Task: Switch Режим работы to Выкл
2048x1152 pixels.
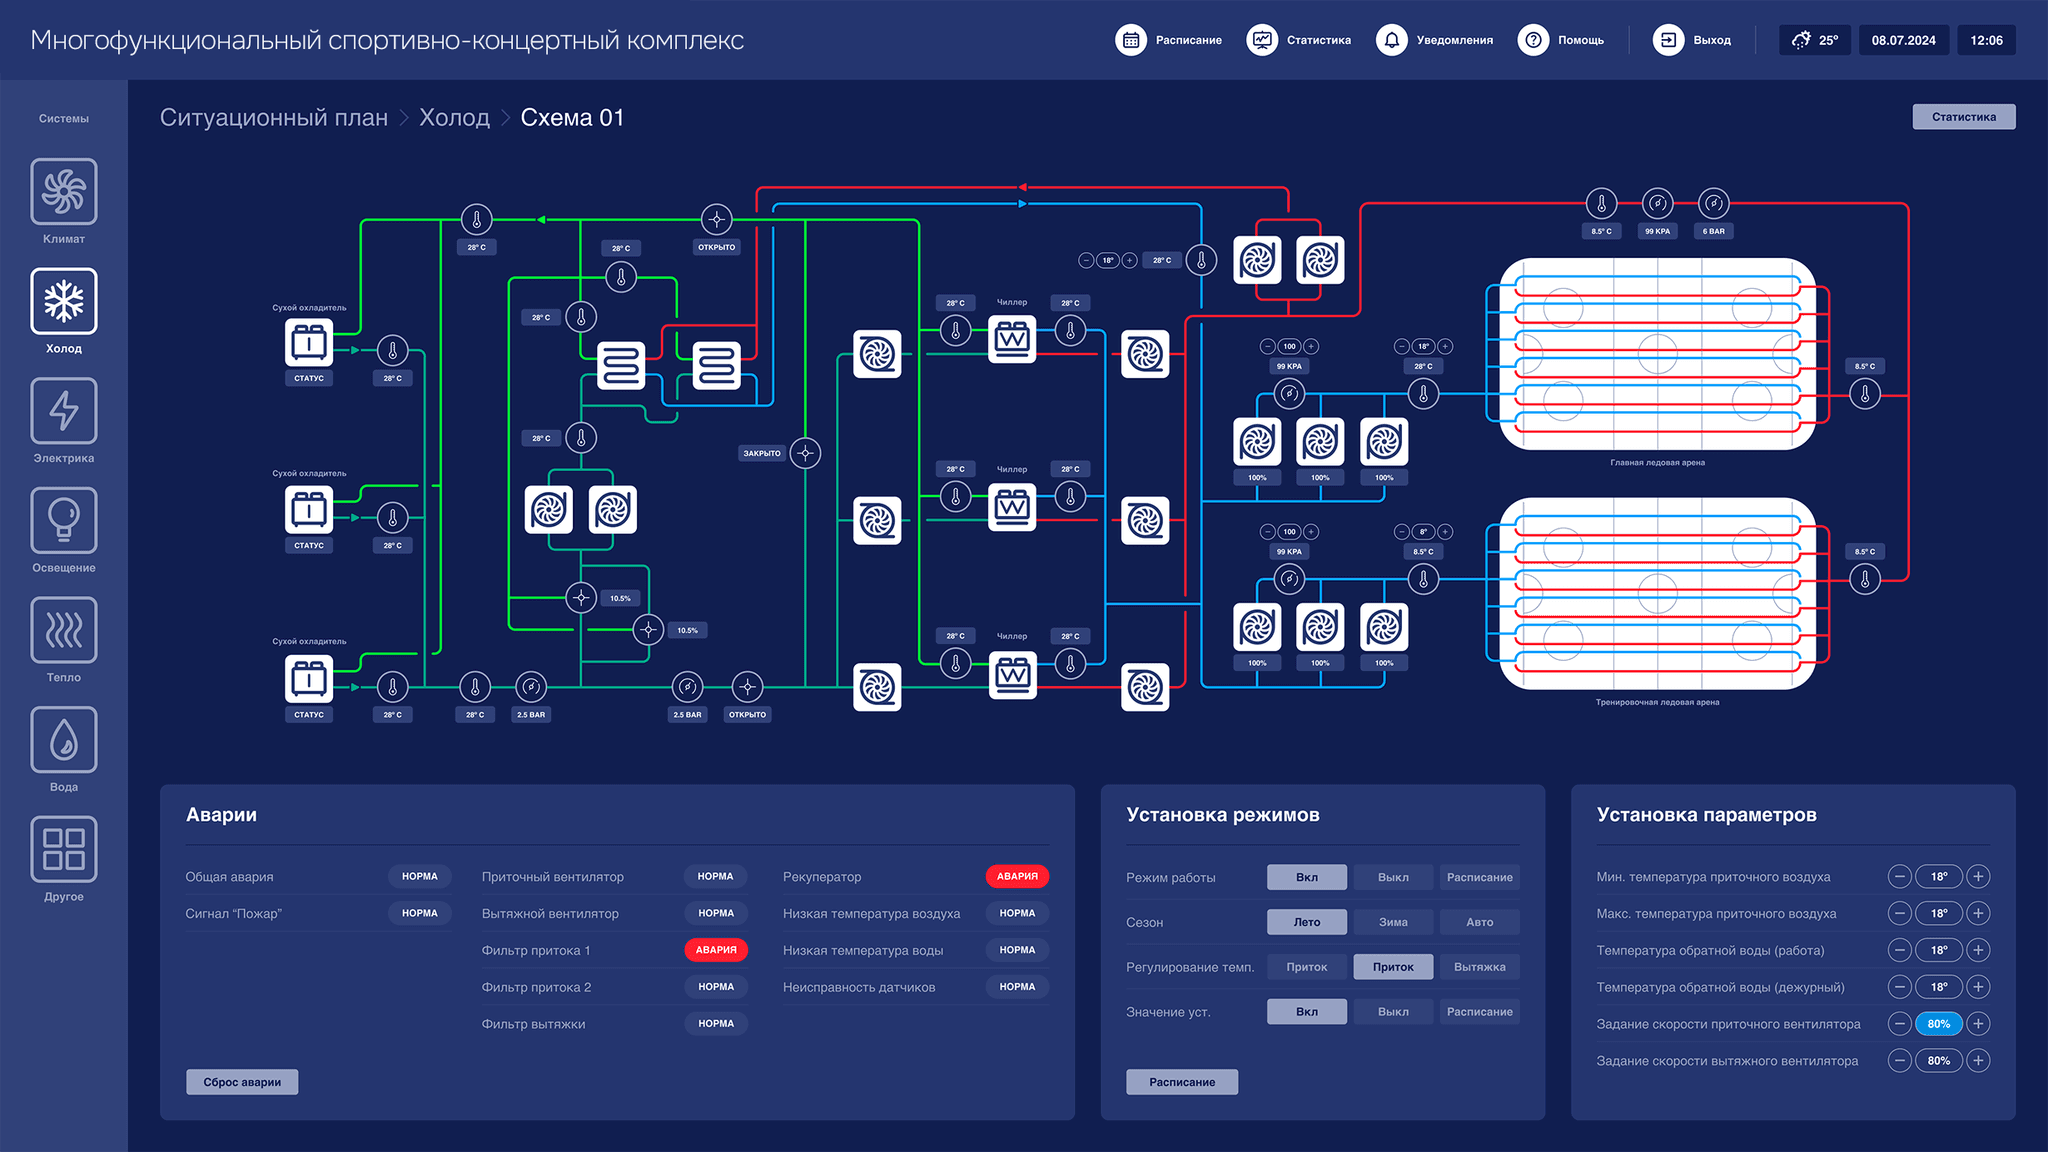Action: [1393, 877]
